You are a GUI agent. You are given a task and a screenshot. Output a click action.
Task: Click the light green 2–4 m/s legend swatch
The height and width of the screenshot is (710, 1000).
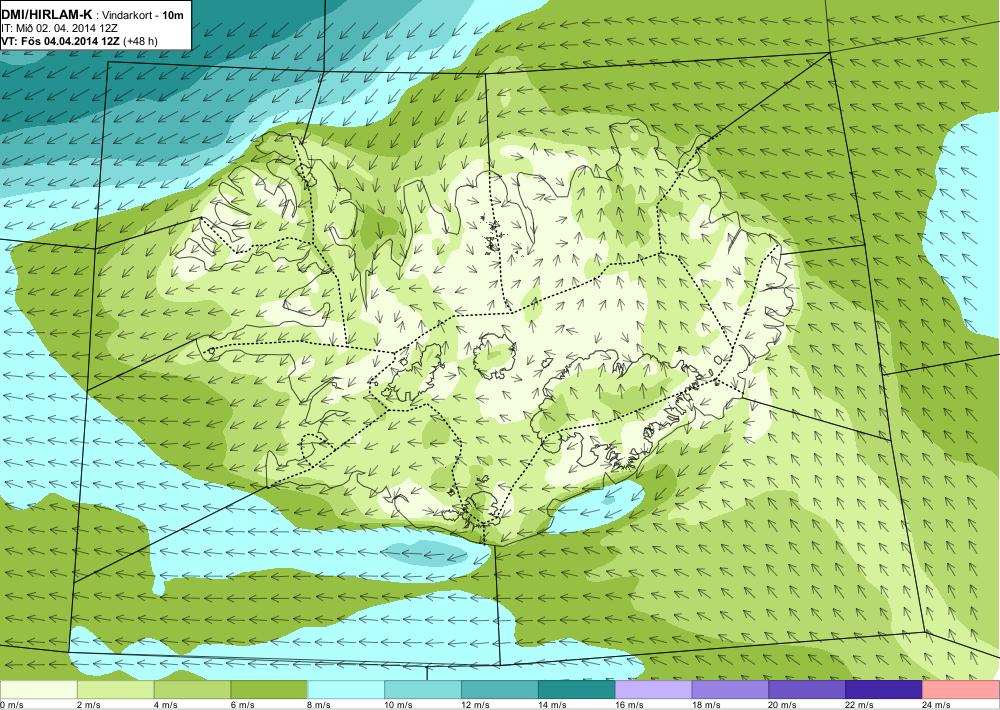click(x=115, y=690)
